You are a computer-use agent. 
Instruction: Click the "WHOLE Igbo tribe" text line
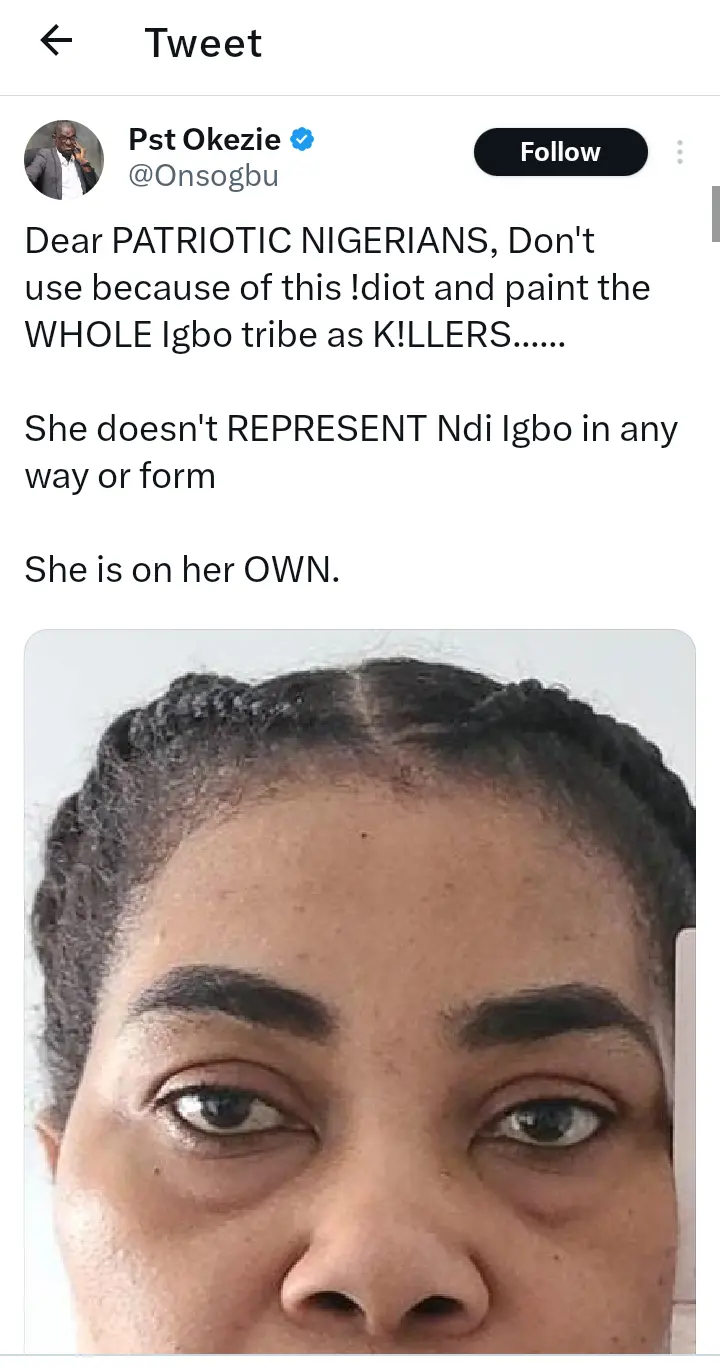[294, 335]
